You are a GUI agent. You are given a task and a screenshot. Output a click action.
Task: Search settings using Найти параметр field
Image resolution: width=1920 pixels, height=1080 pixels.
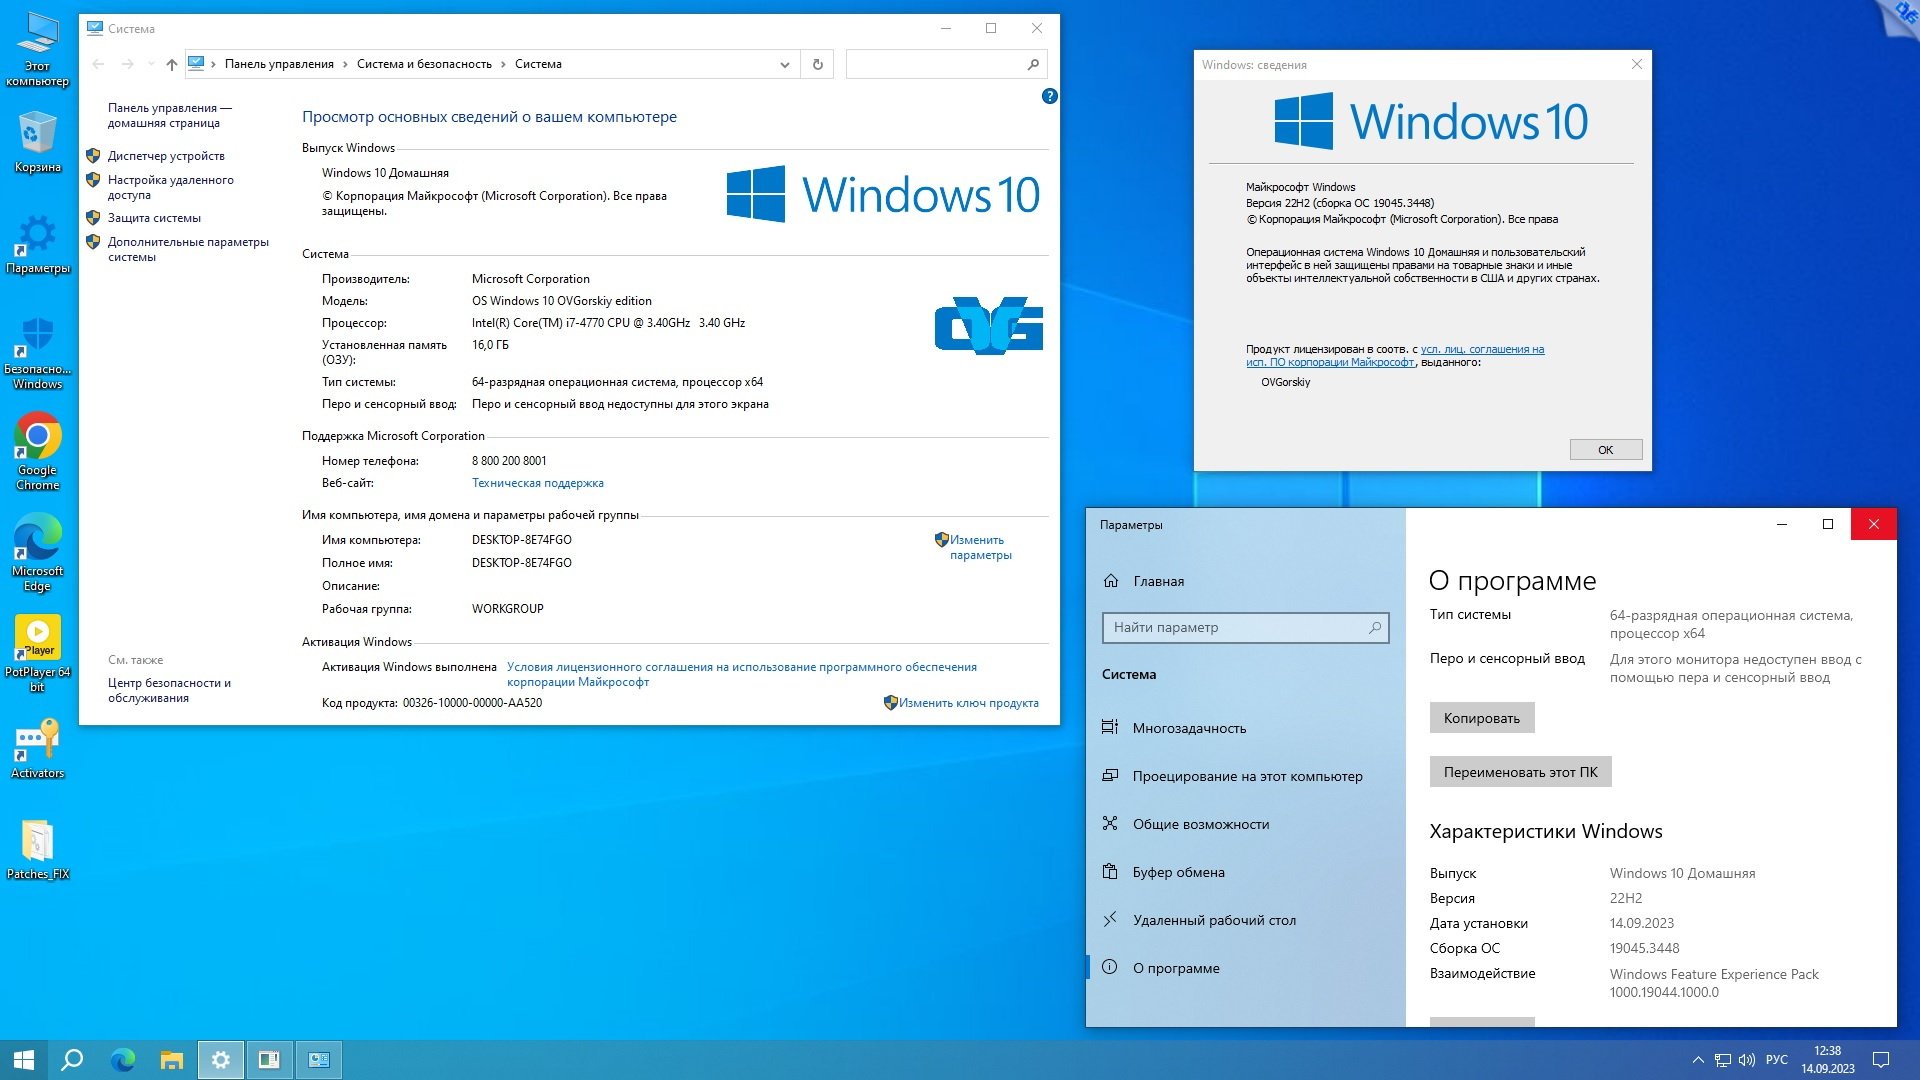point(1245,626)
